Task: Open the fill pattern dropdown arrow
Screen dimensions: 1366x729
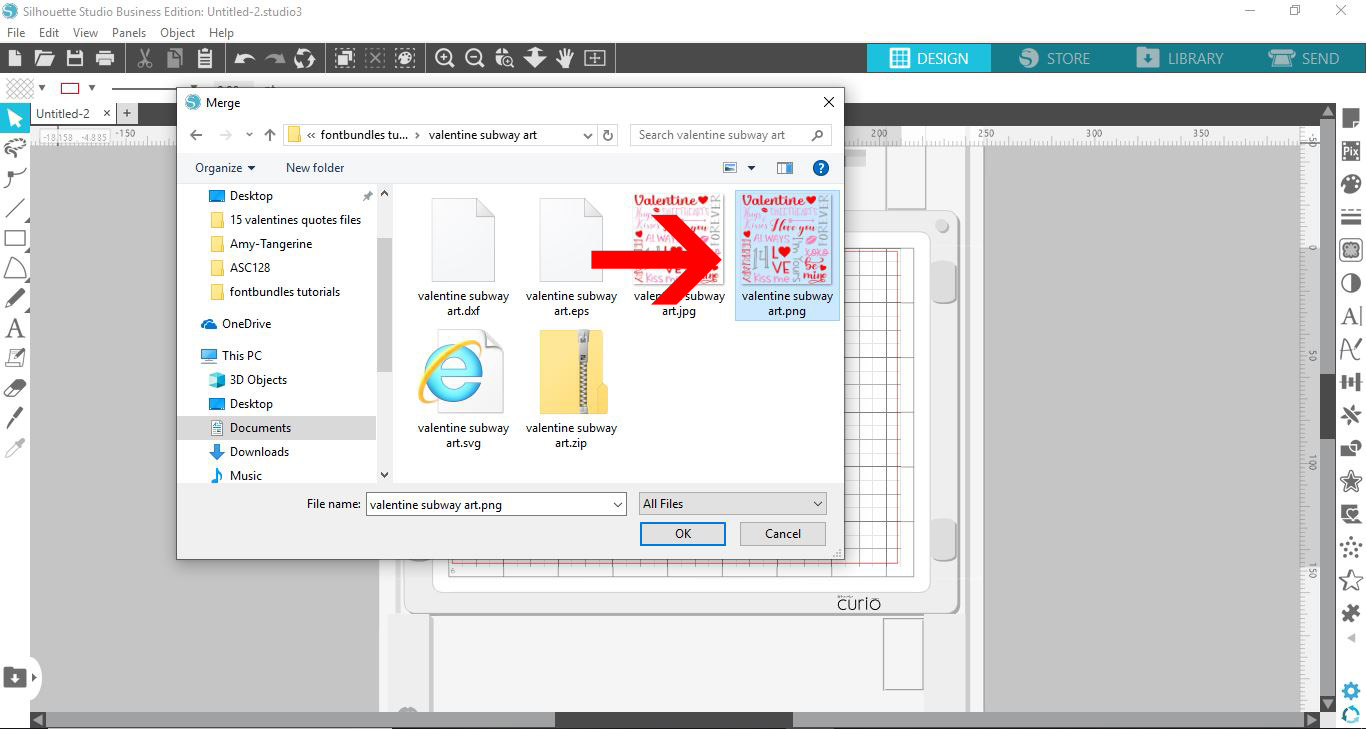Action: click(42, 88)
